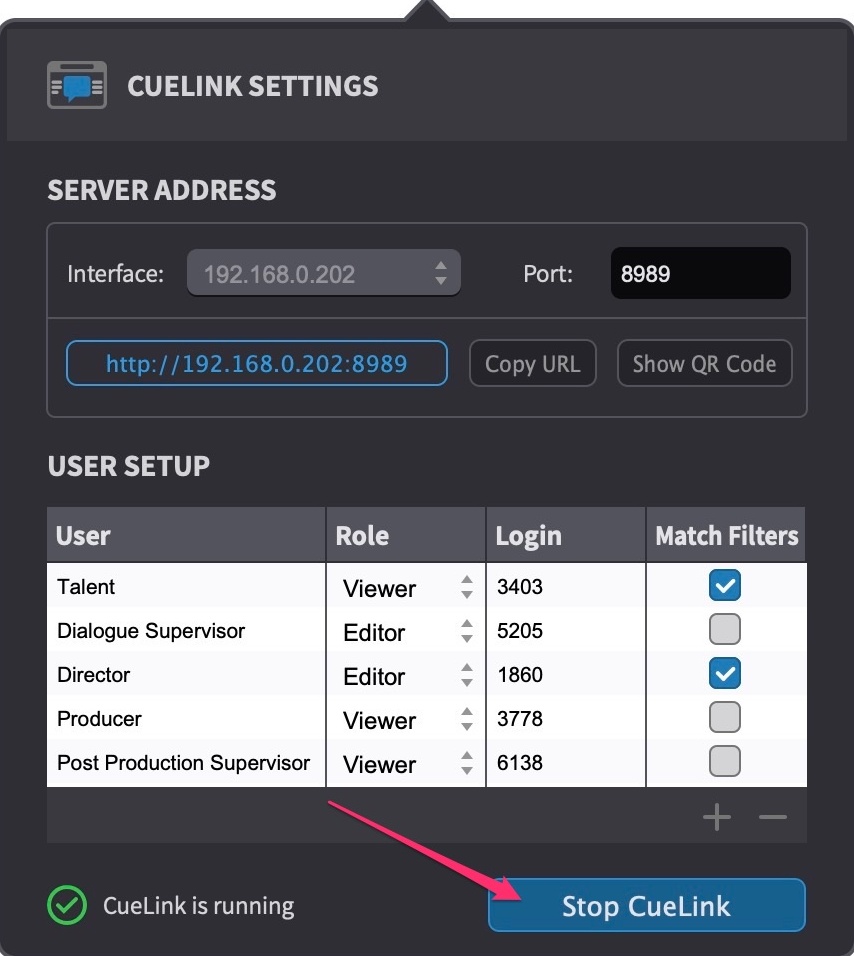Uncheck Match Filters for Director
Viewport: 854px width, 956px height.
coord(725,673)
